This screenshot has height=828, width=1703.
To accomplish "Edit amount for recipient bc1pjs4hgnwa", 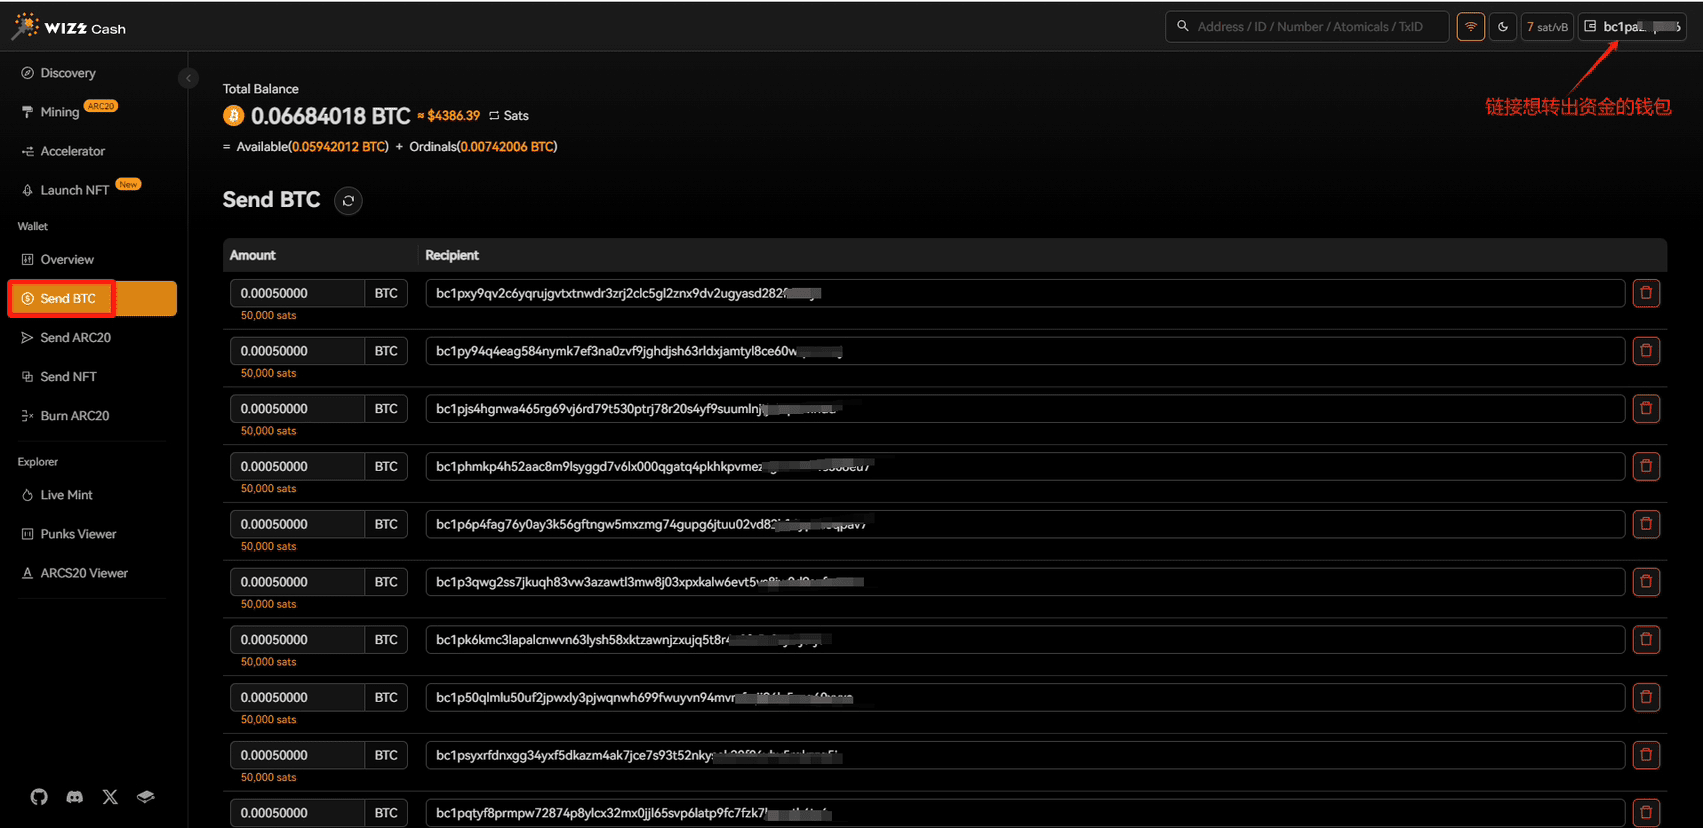I will 297,408.
